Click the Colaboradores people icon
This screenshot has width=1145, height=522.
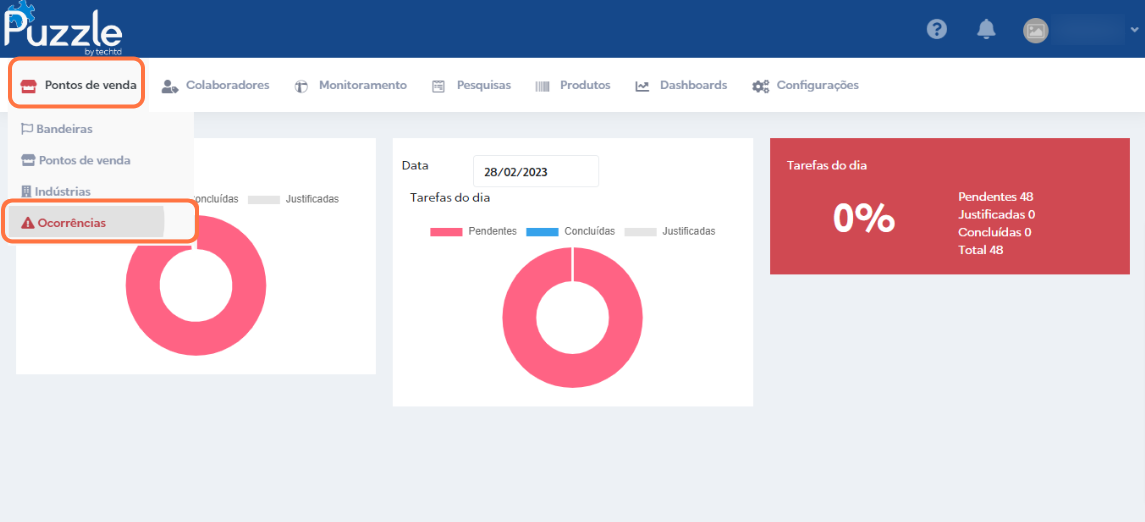point(170,86)
